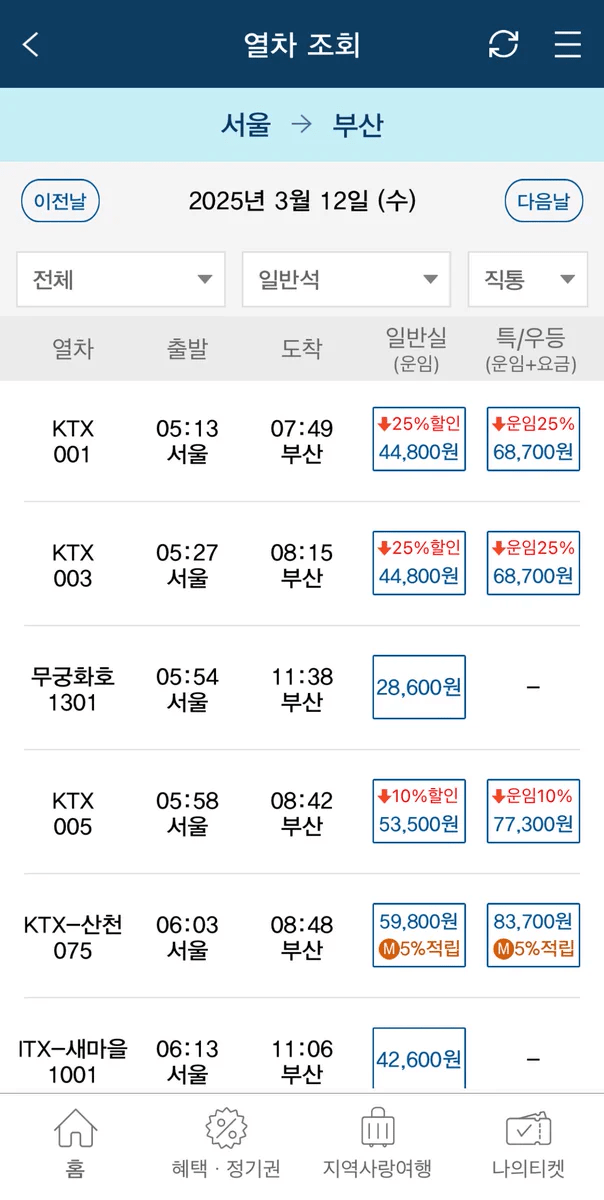Select KTX 001 standard fare 44,800원
The height and width of the screenshot is (1200, 604).
point(419,439)
